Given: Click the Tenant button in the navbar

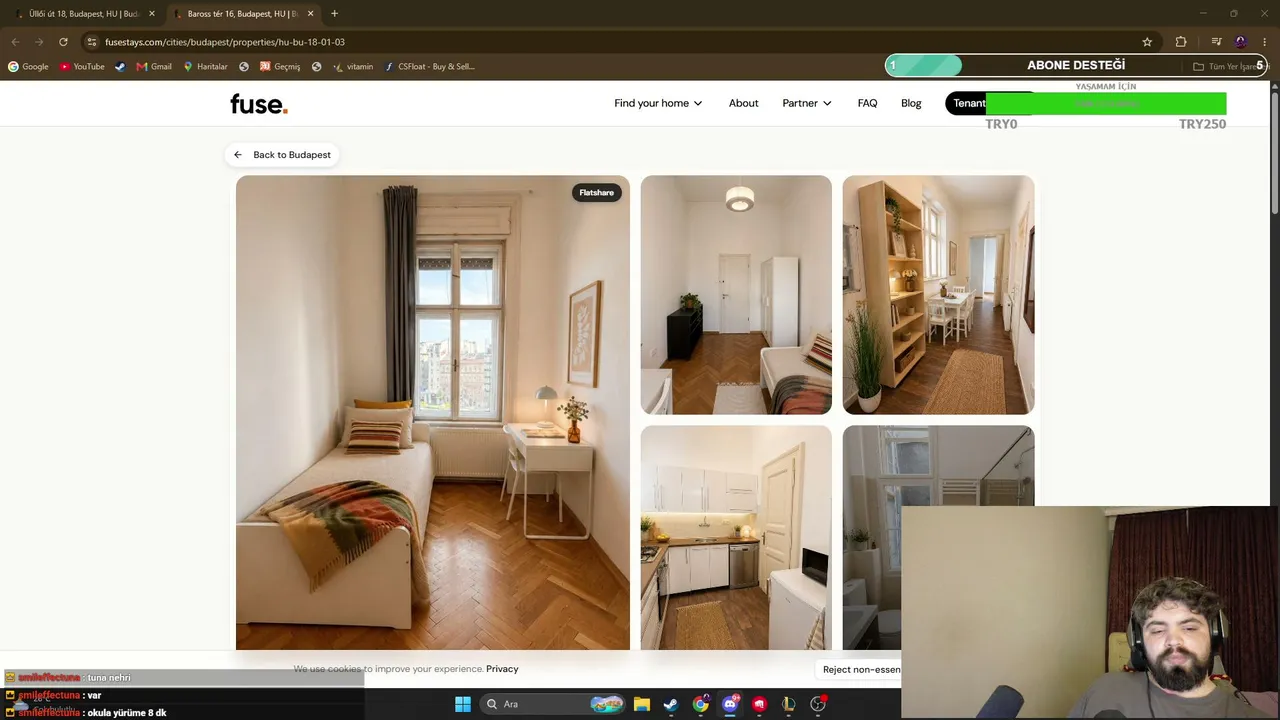Looking at the screenshot, I should (x=967, y=103).
